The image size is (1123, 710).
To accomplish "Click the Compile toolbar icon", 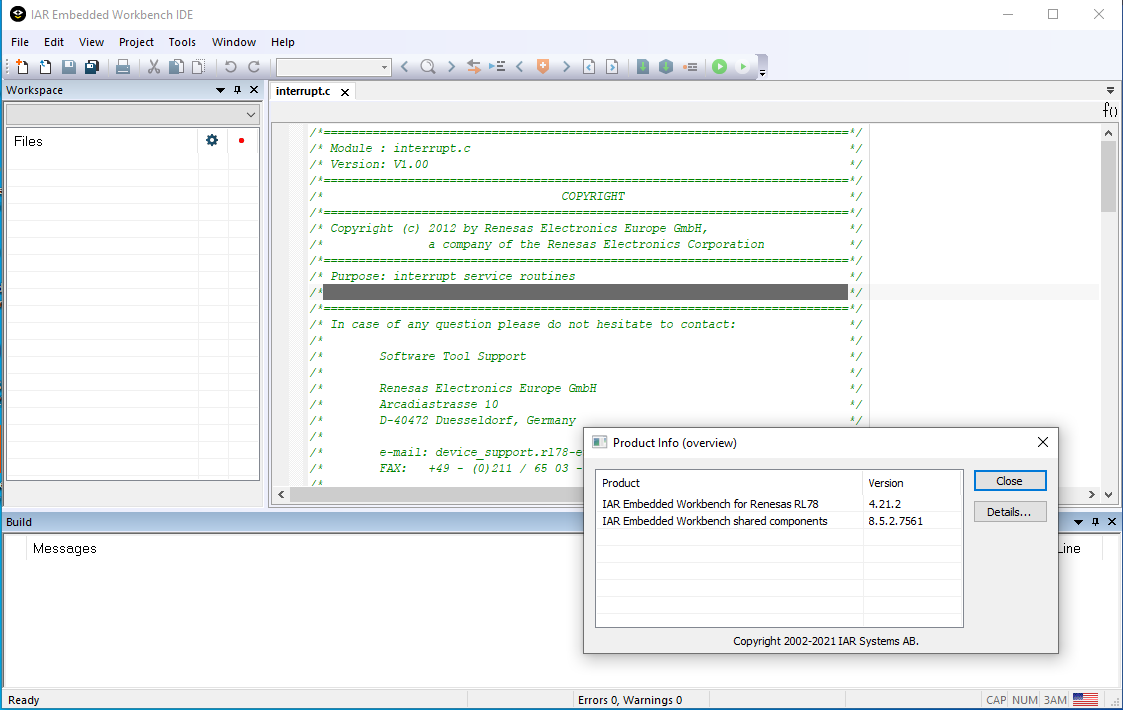I will click(x=642, y=67).
